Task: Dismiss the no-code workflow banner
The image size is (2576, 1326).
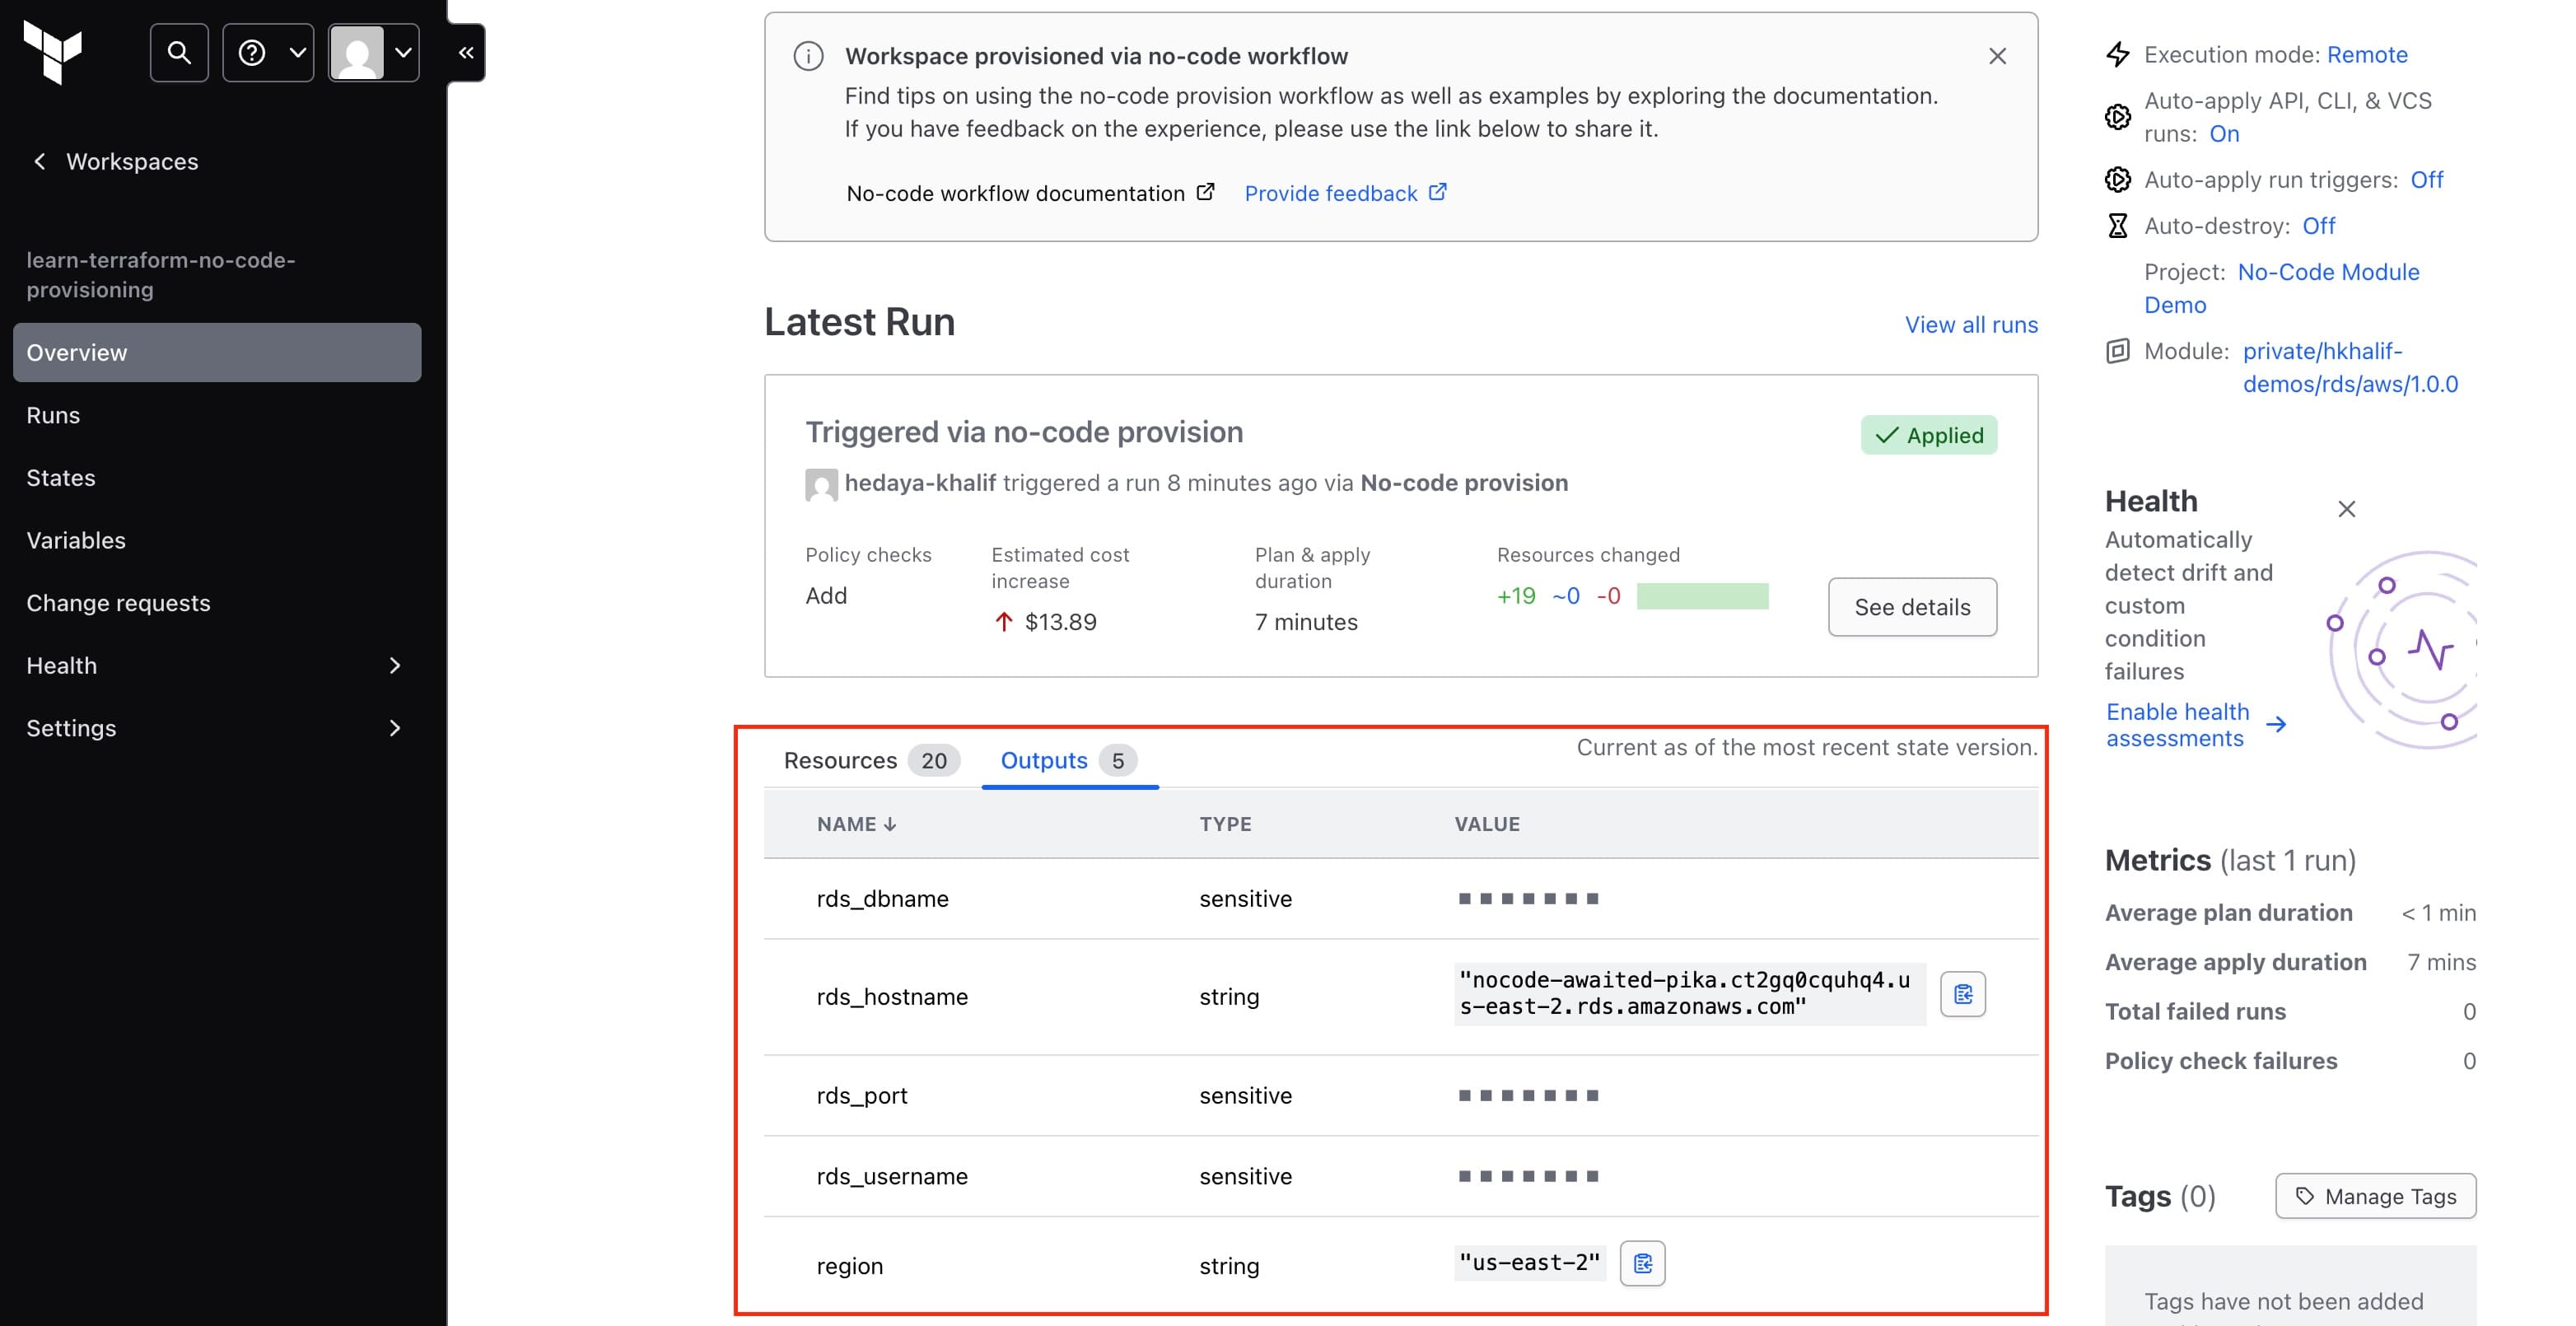Action: [1997, 56]
